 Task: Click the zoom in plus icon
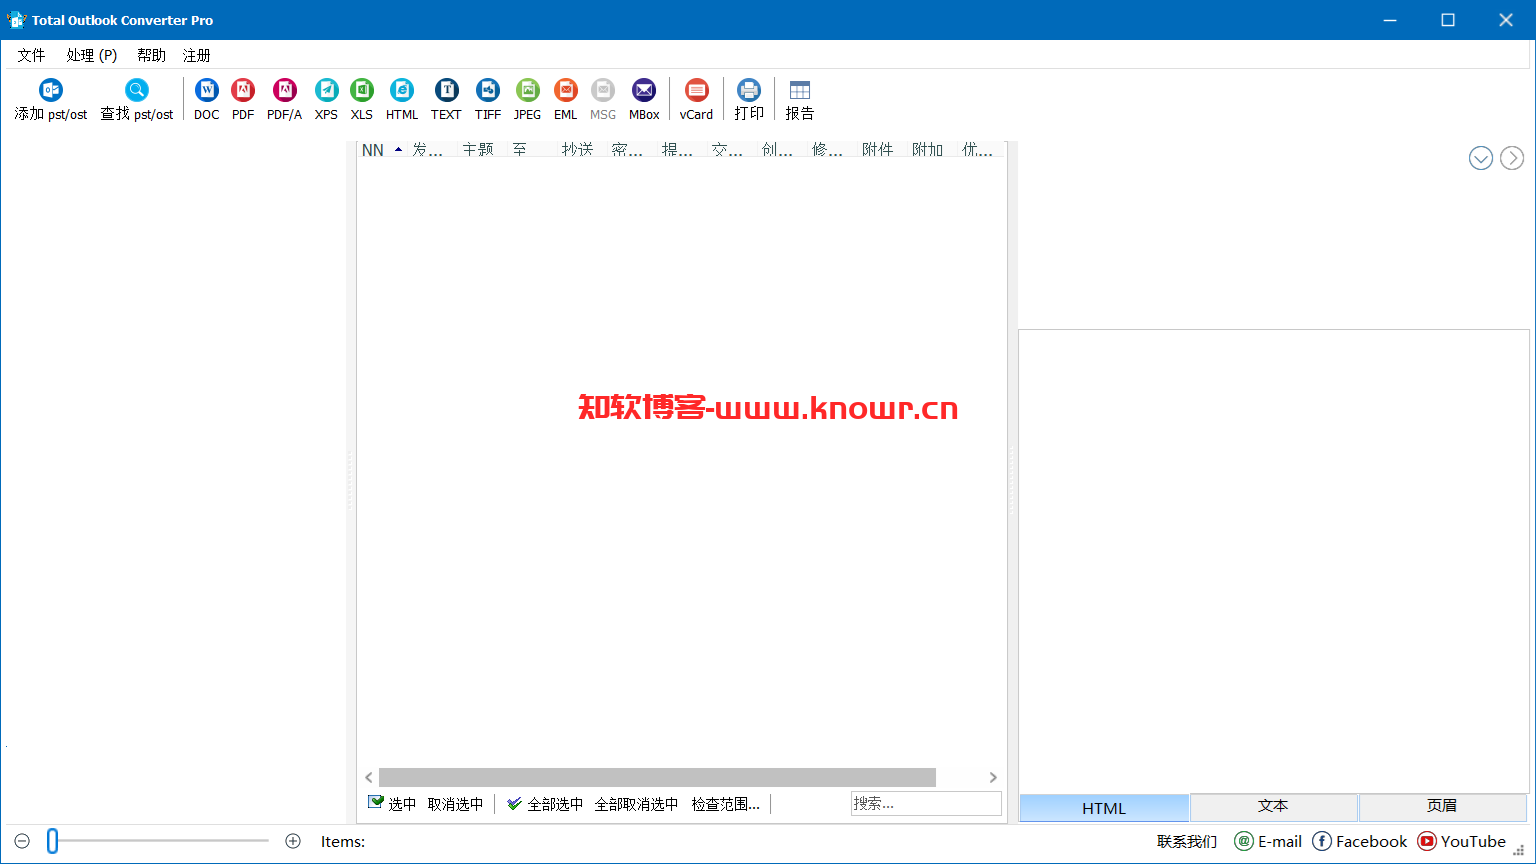click(293, 841)
